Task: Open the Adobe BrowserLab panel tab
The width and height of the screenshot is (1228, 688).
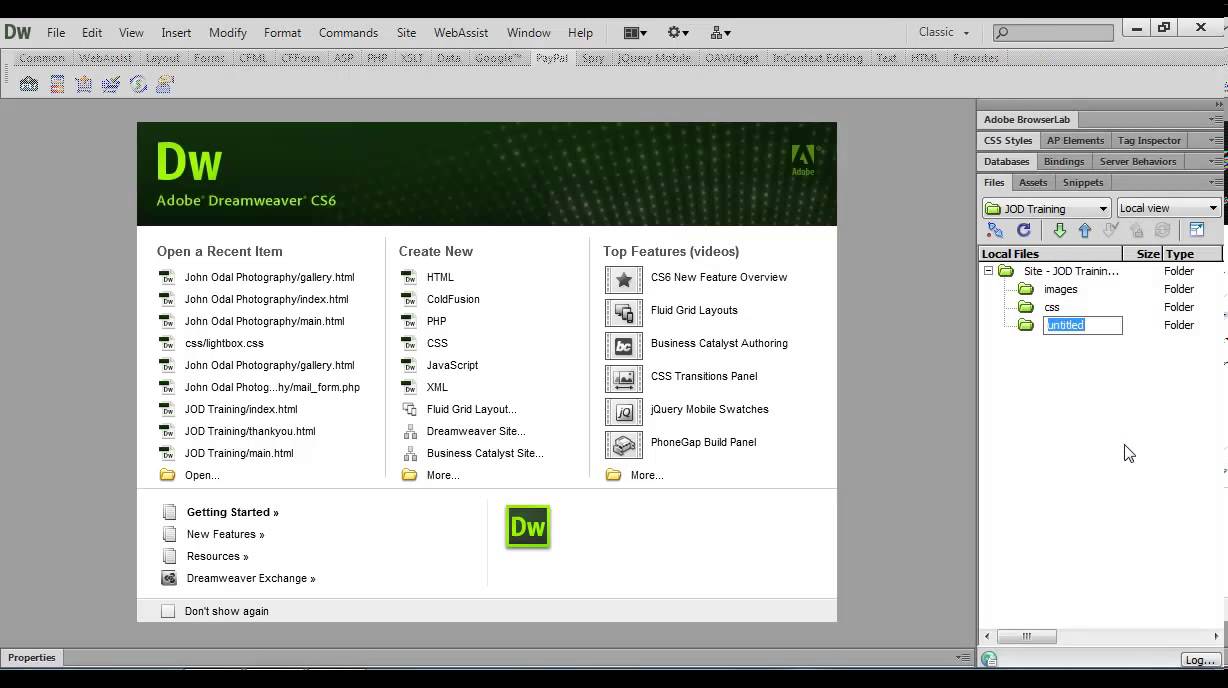Action: 1027,119
